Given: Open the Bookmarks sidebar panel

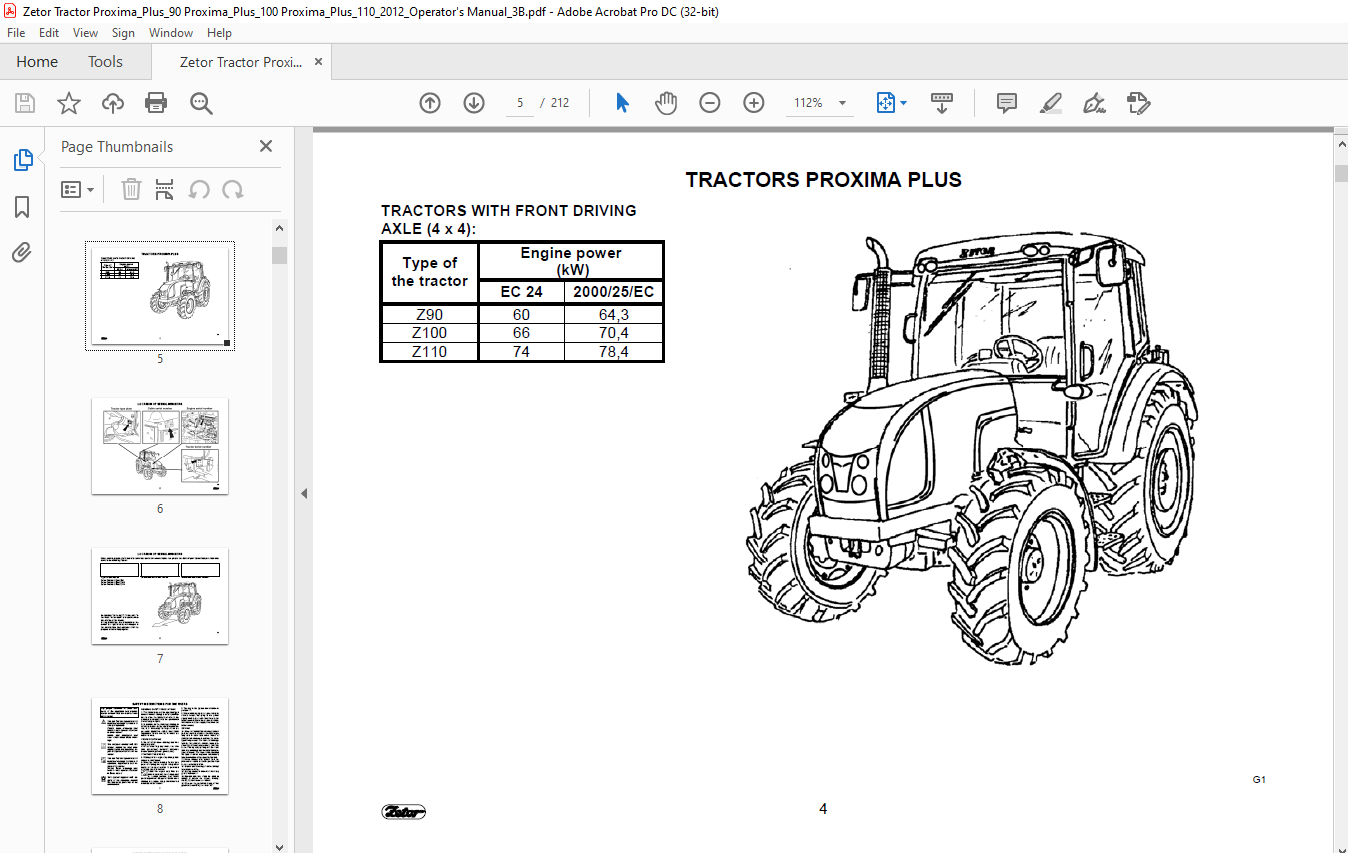Looking at the screenshot, I should (22, 207).
